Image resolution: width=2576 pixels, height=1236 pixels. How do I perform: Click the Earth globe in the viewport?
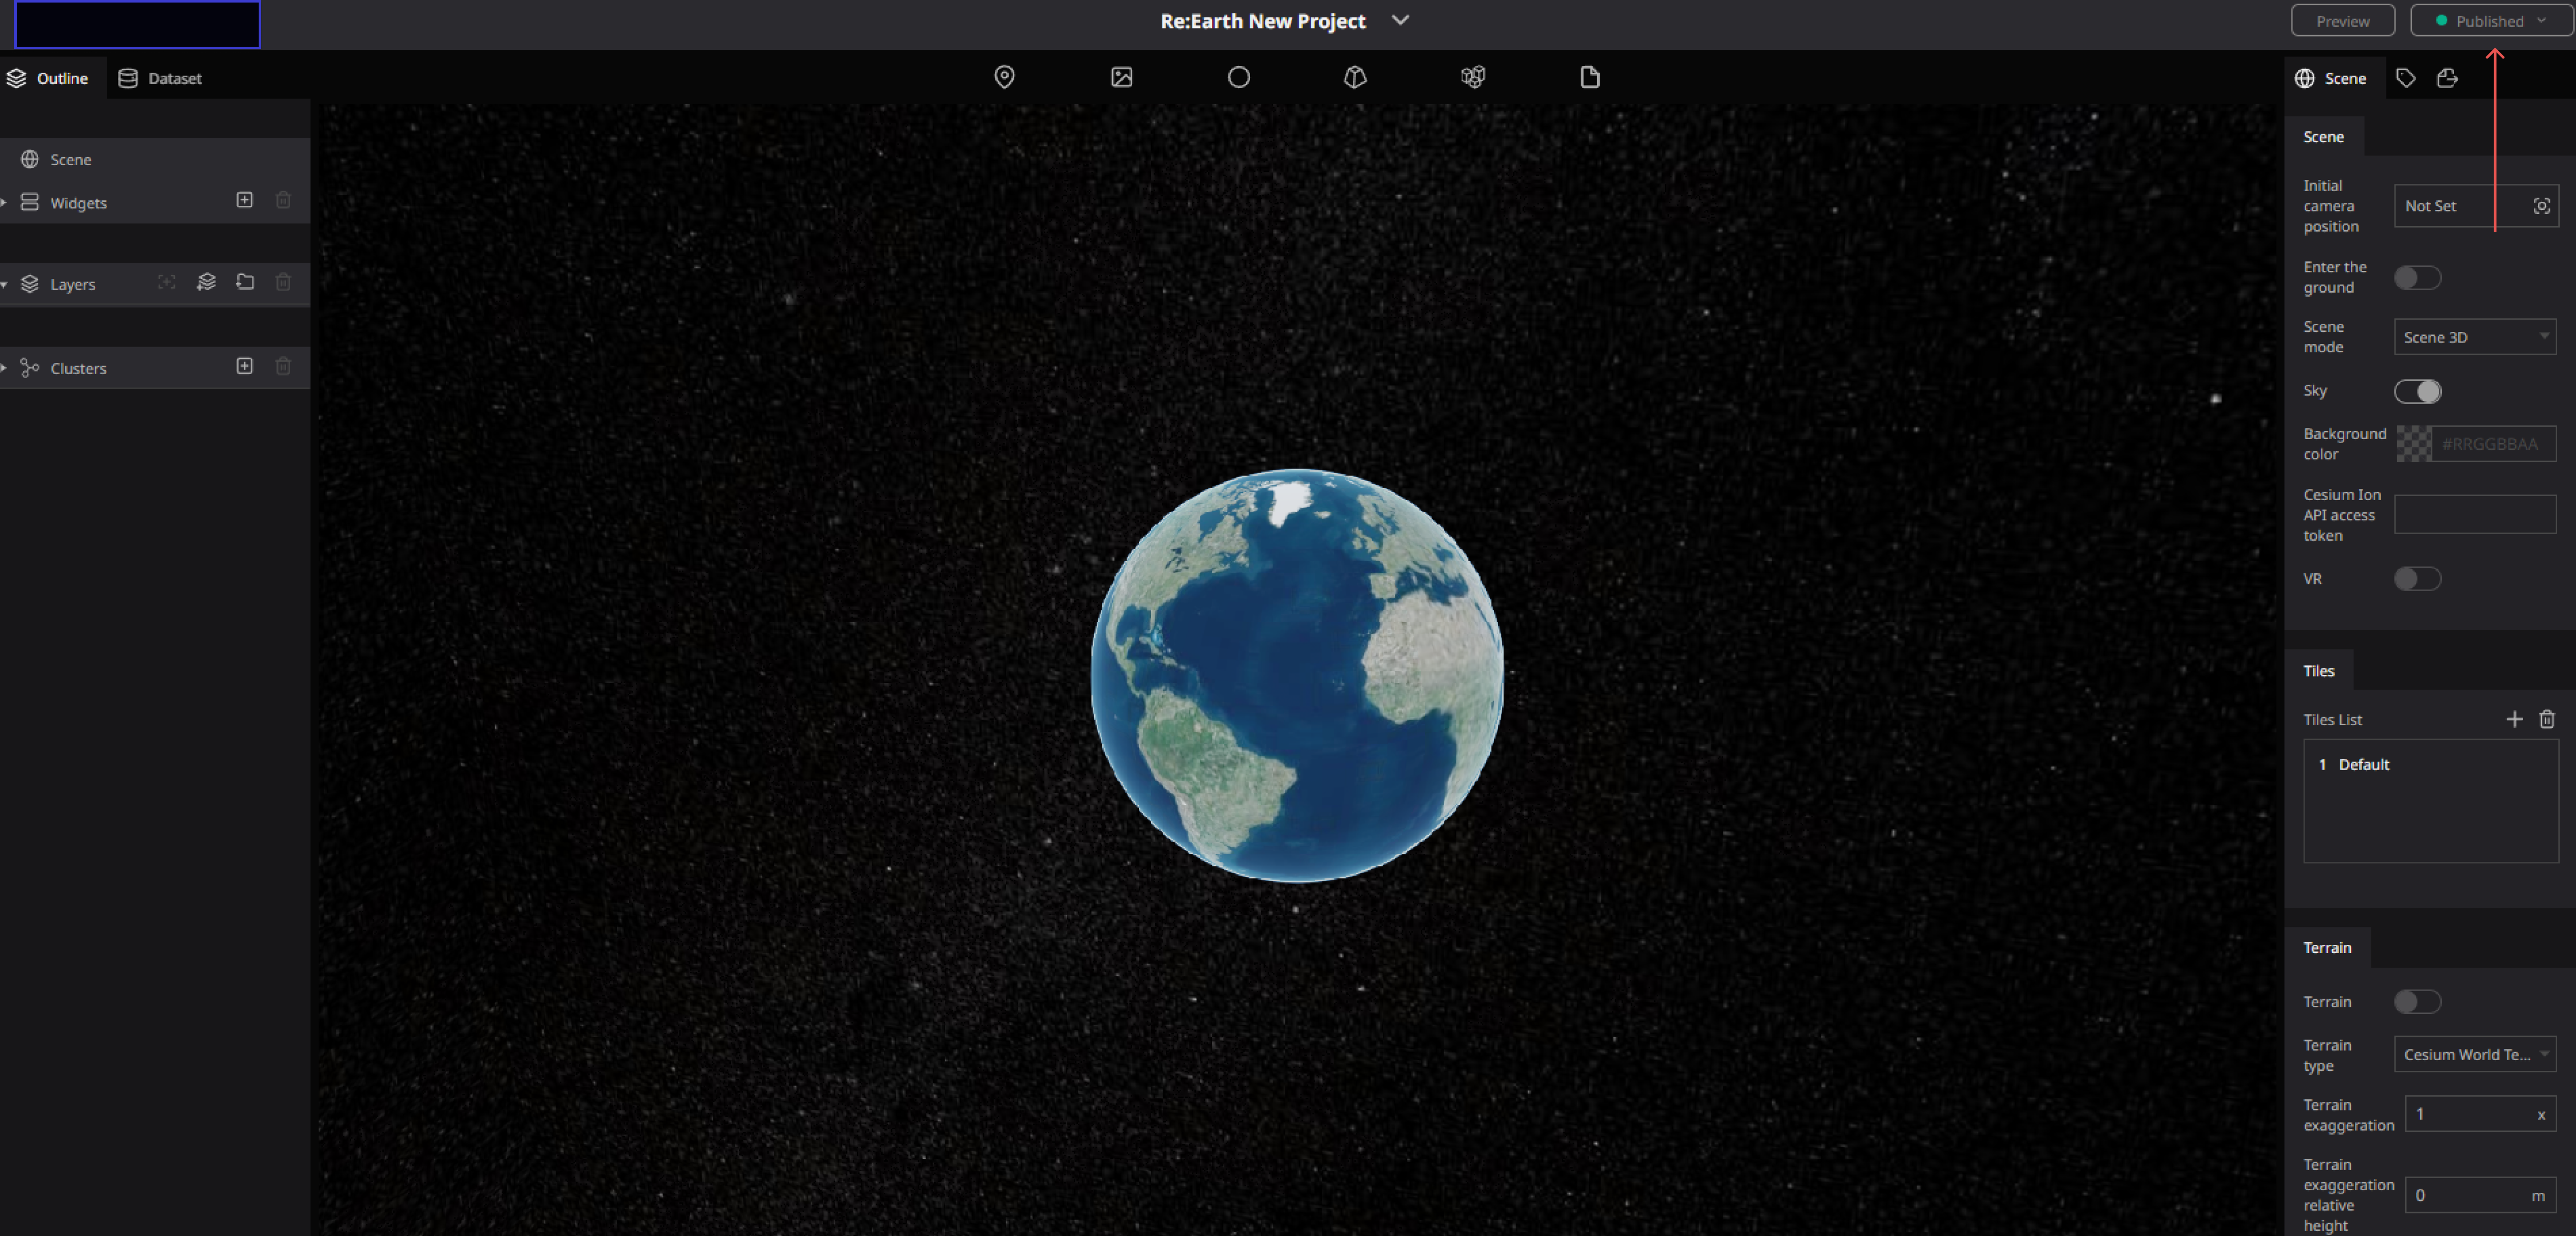[1297, 676]
